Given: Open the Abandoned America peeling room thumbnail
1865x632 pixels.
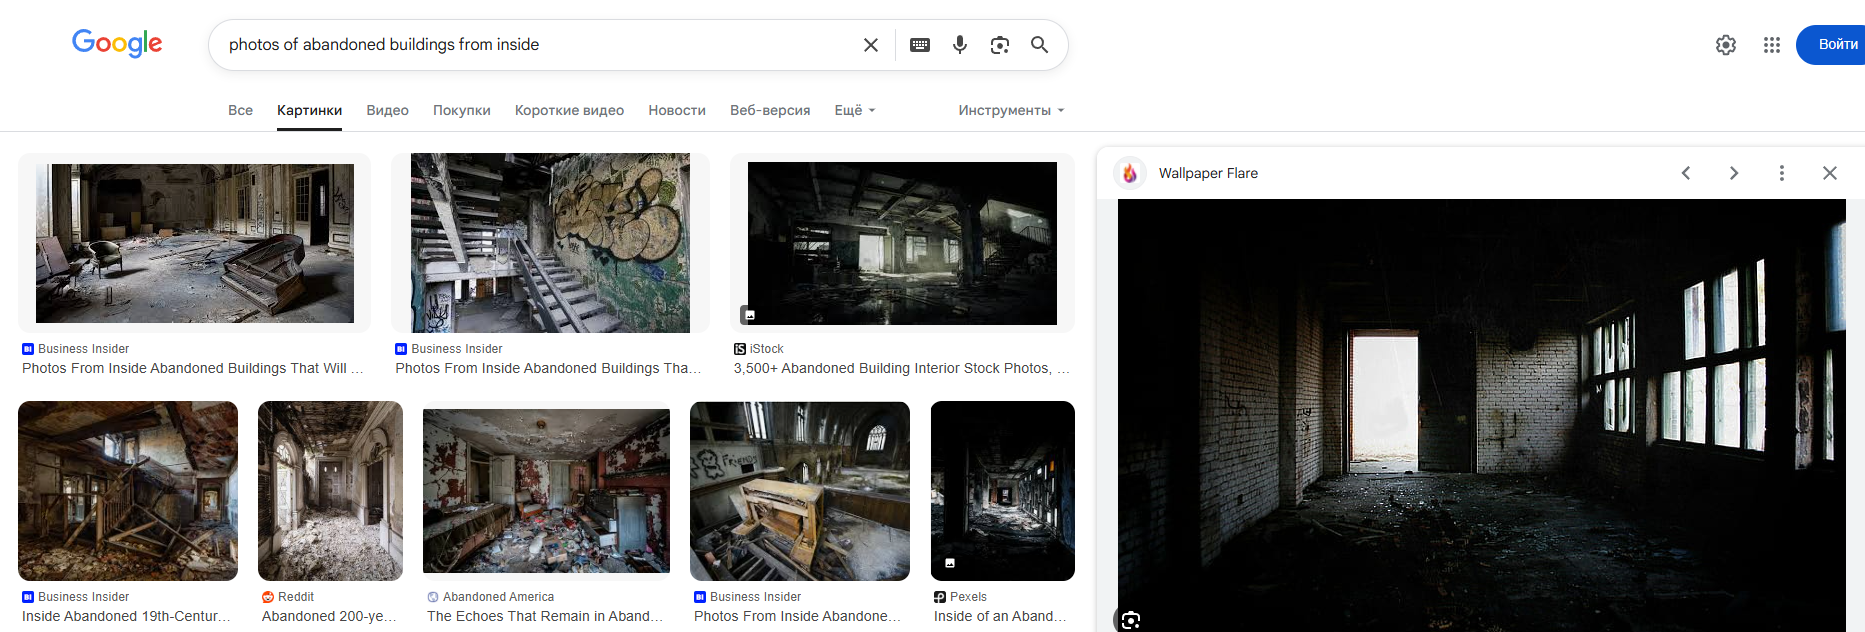Looking at the screenshot, I should coord(546,491).
